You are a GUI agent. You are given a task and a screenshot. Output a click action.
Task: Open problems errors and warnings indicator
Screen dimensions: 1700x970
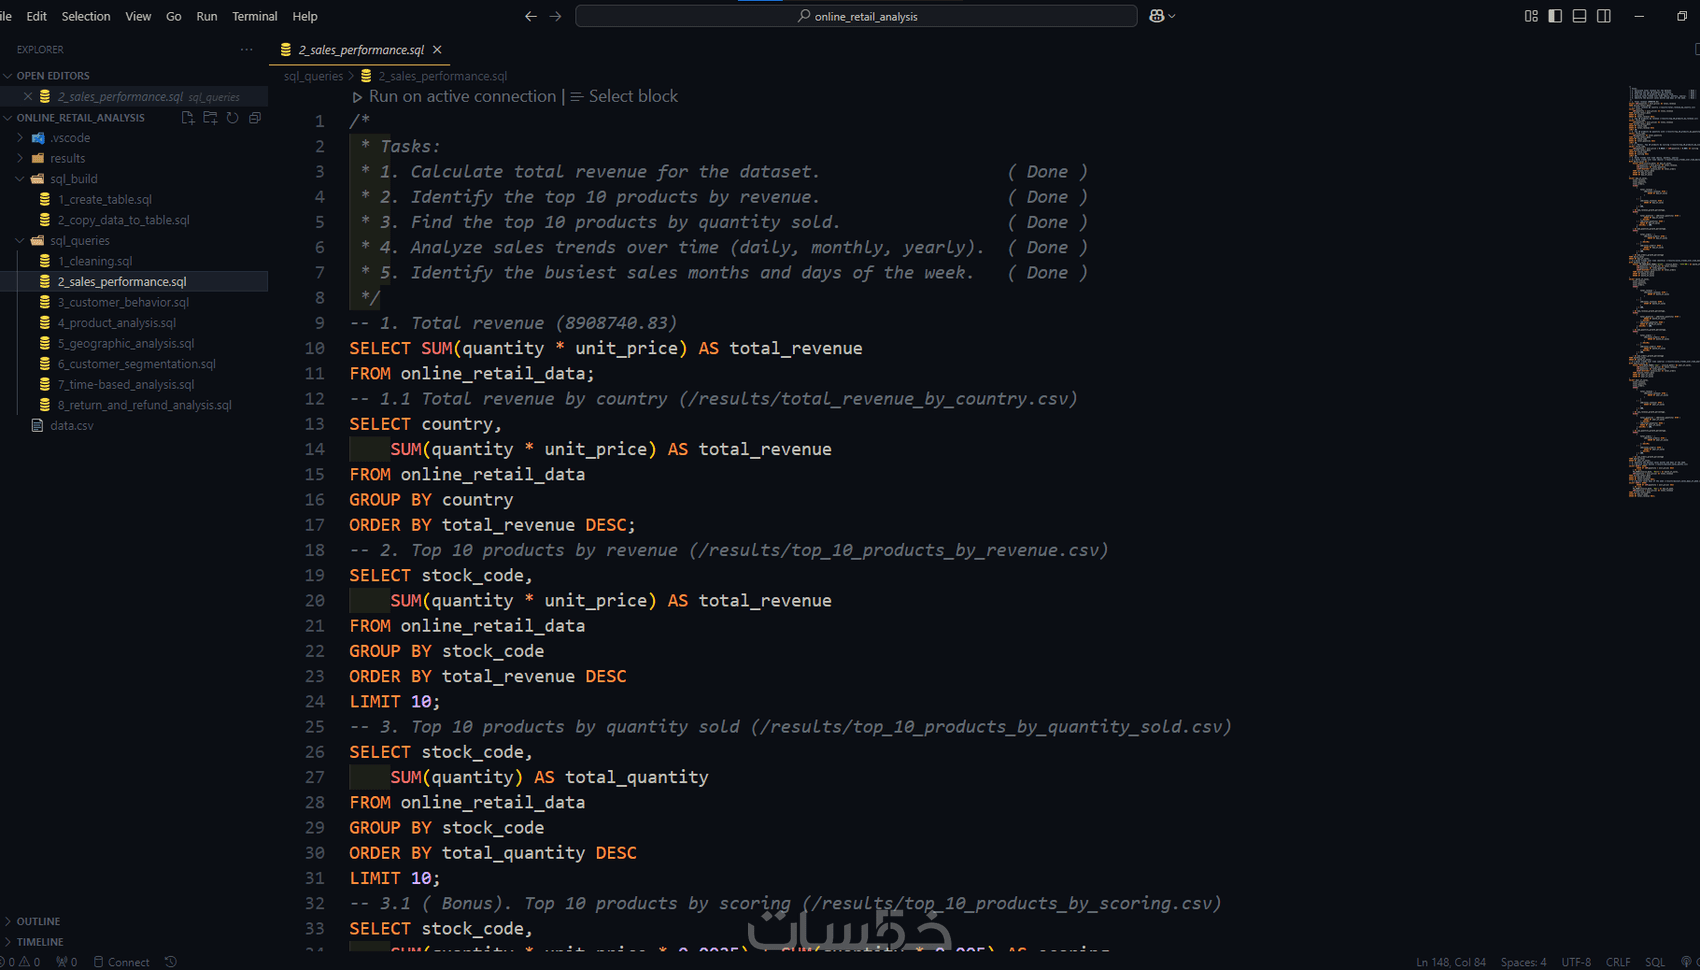[22, 962]
